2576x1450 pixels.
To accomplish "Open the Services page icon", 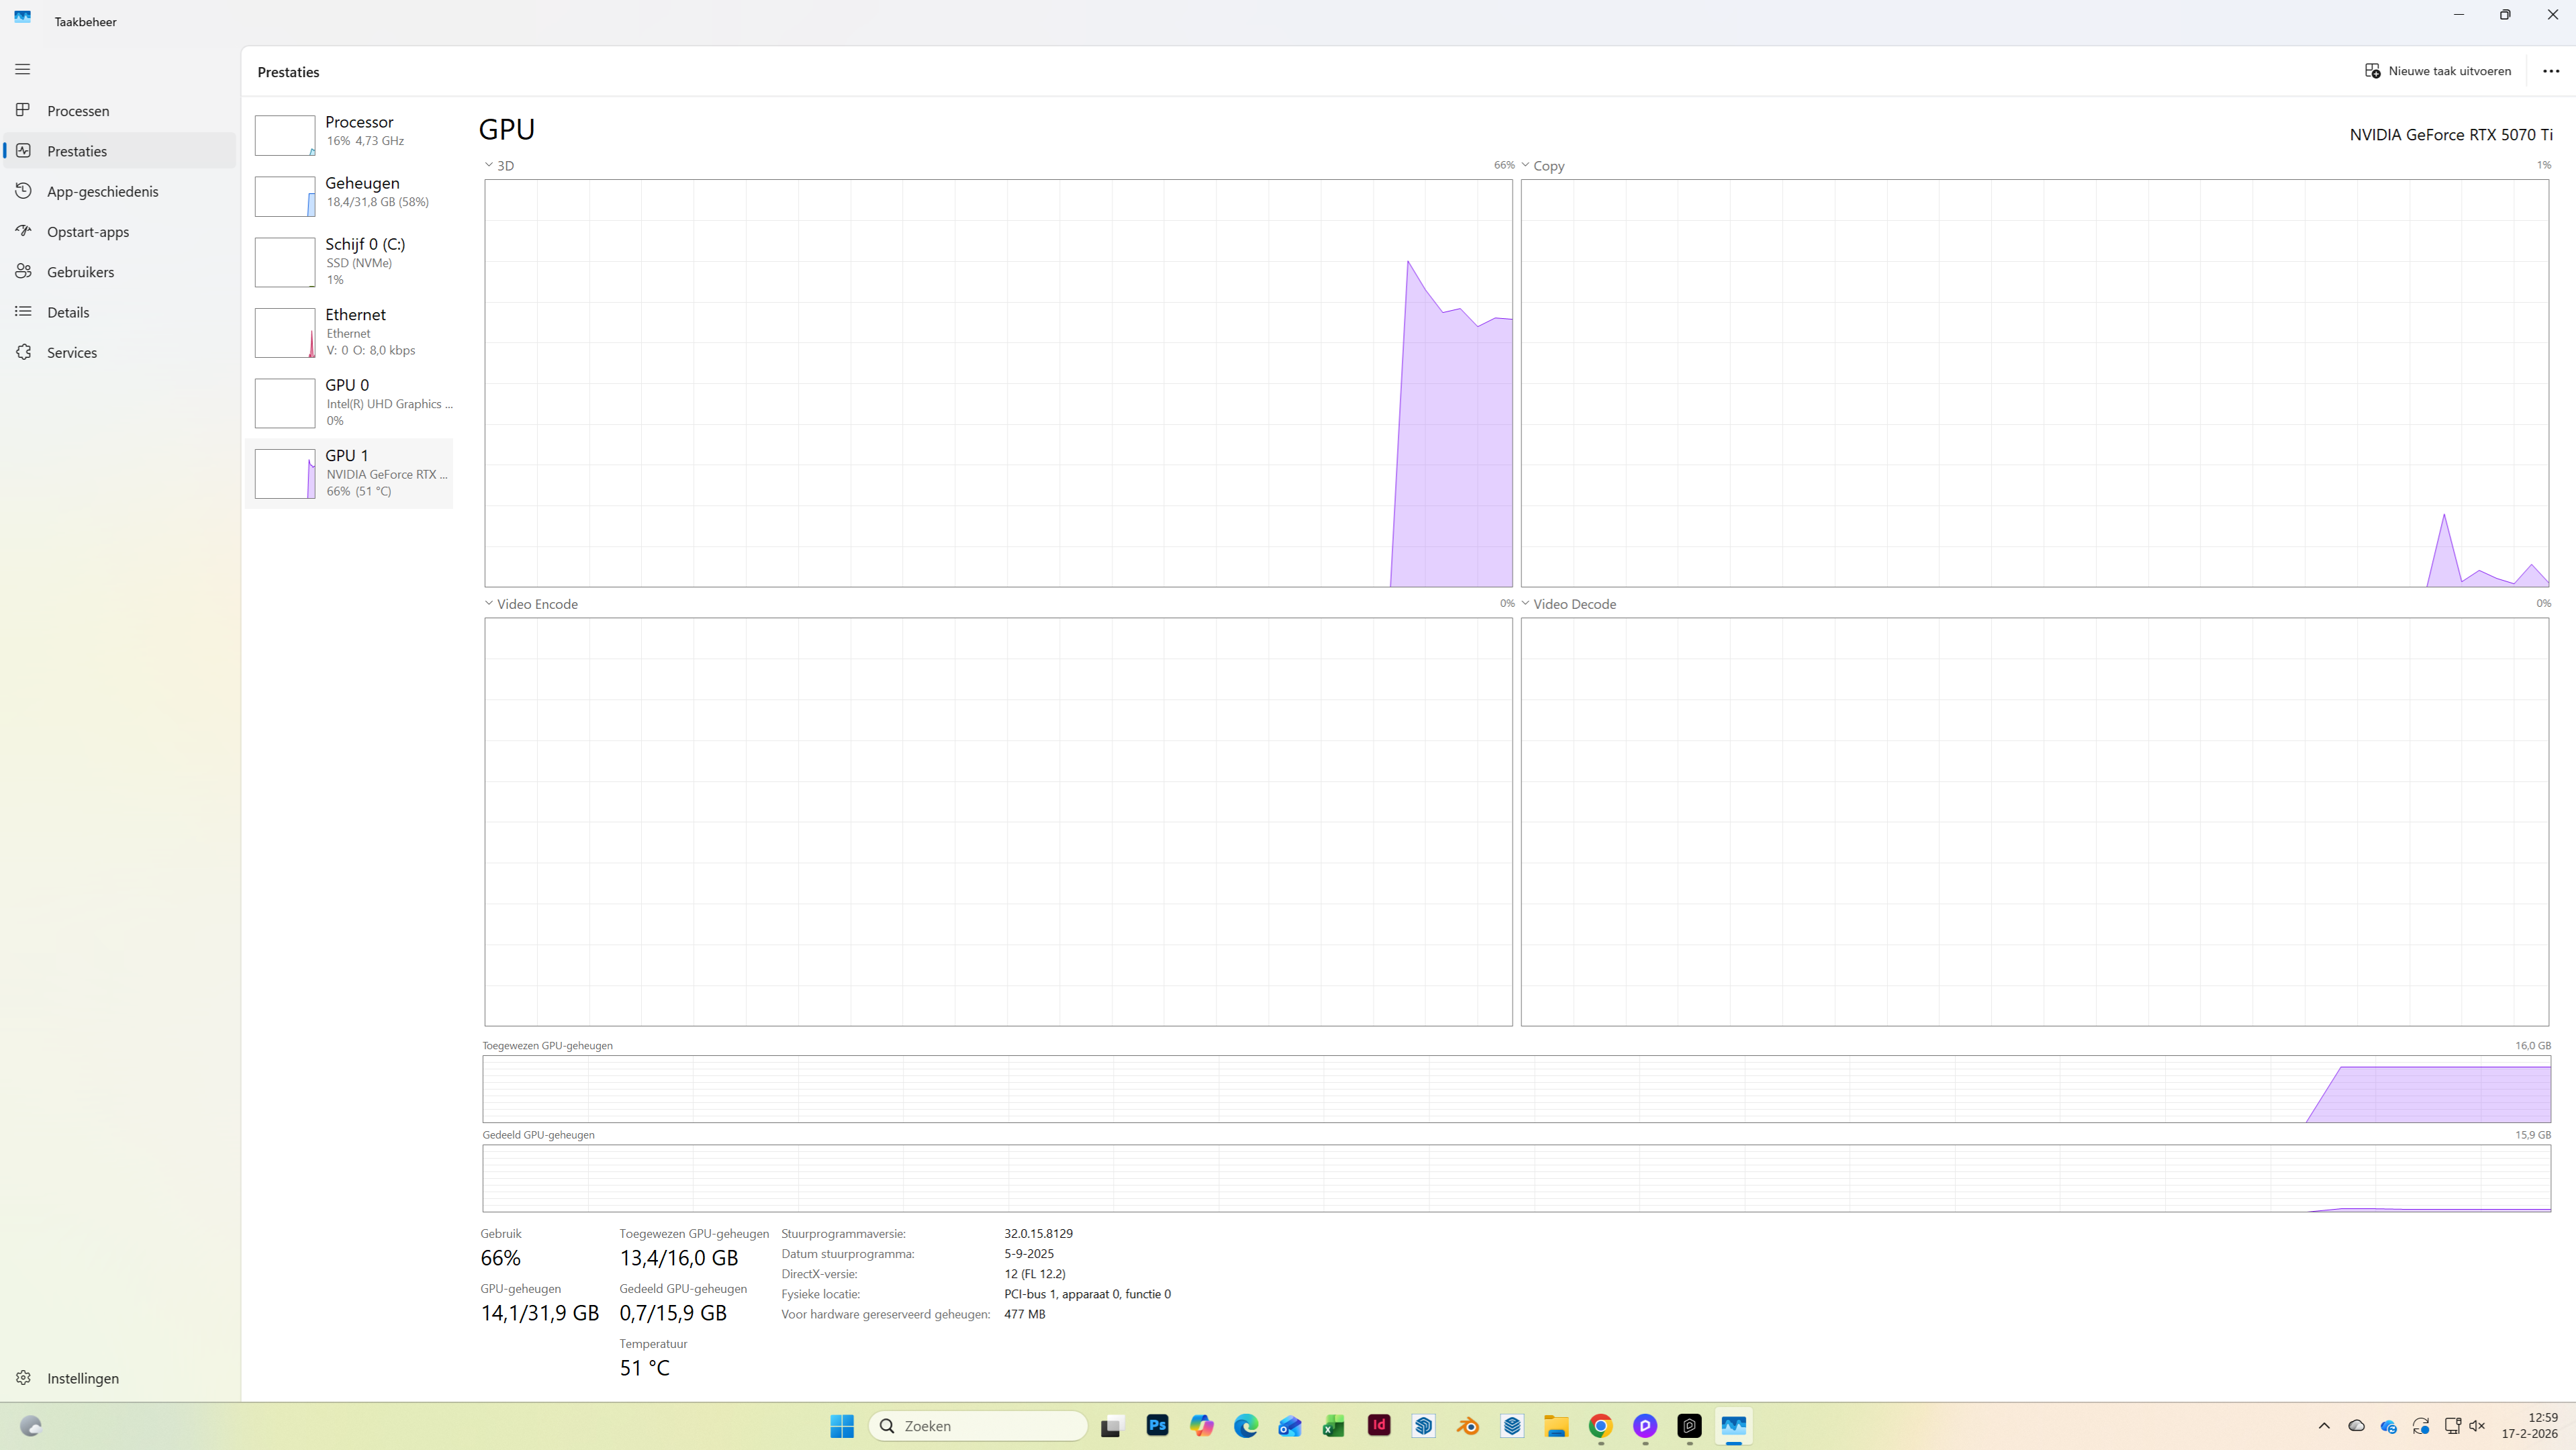I will point(23,352).
